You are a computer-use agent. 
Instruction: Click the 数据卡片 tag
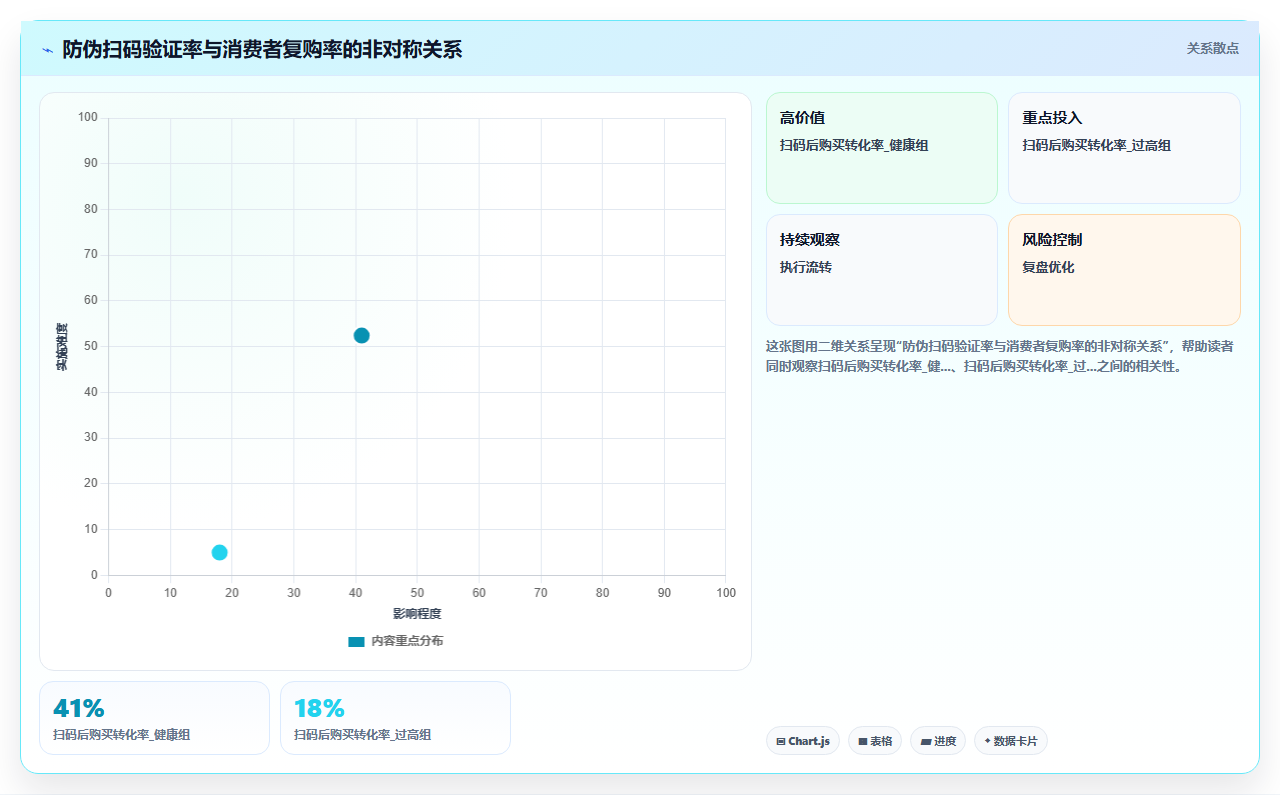(x=1011, y=741)
